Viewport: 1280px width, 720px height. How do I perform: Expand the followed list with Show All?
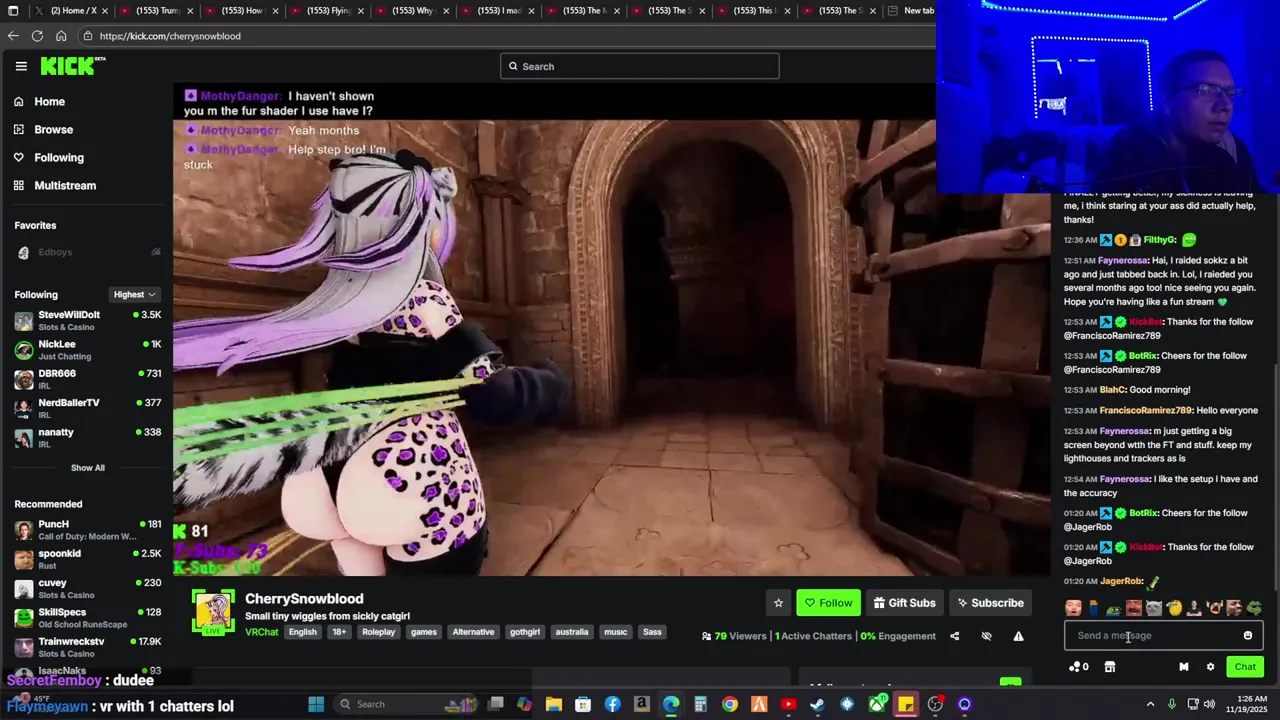(87, 468)
